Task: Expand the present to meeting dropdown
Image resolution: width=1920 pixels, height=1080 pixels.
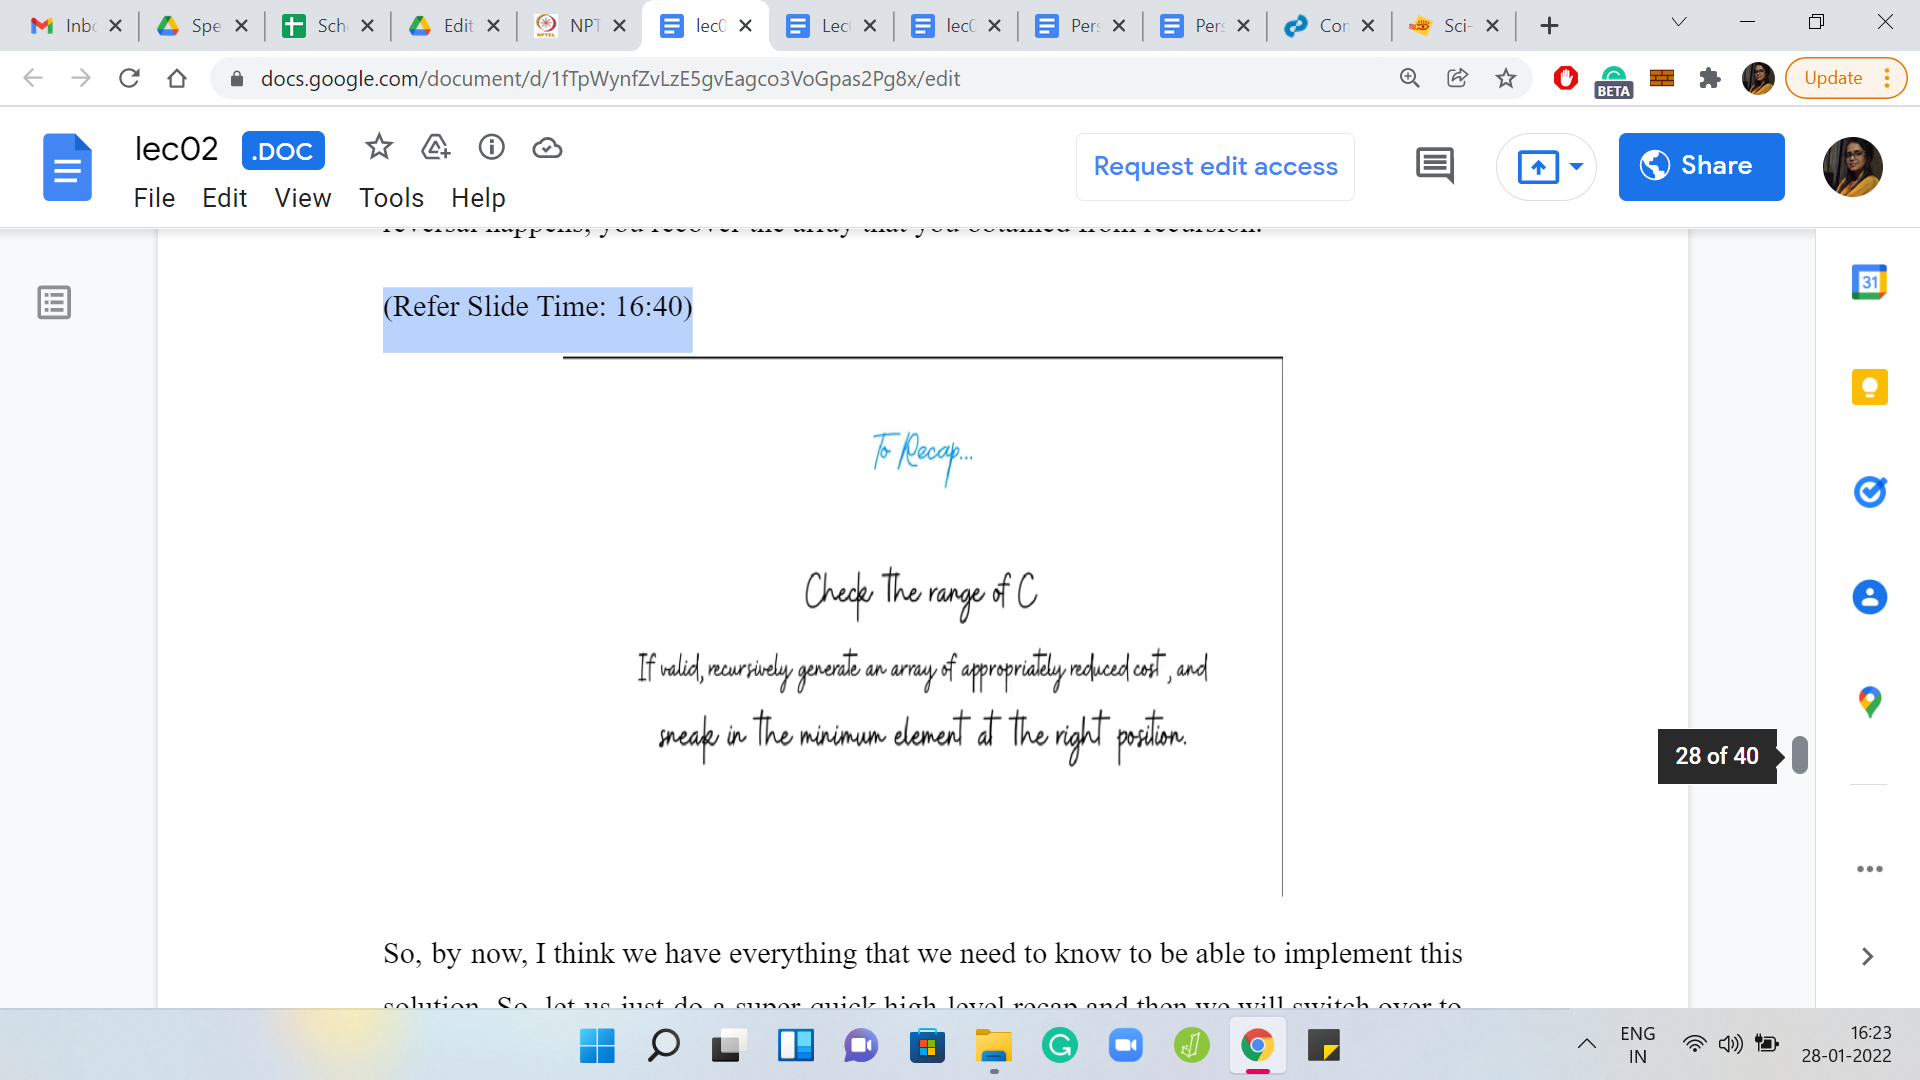Action: pos(1576,166)
